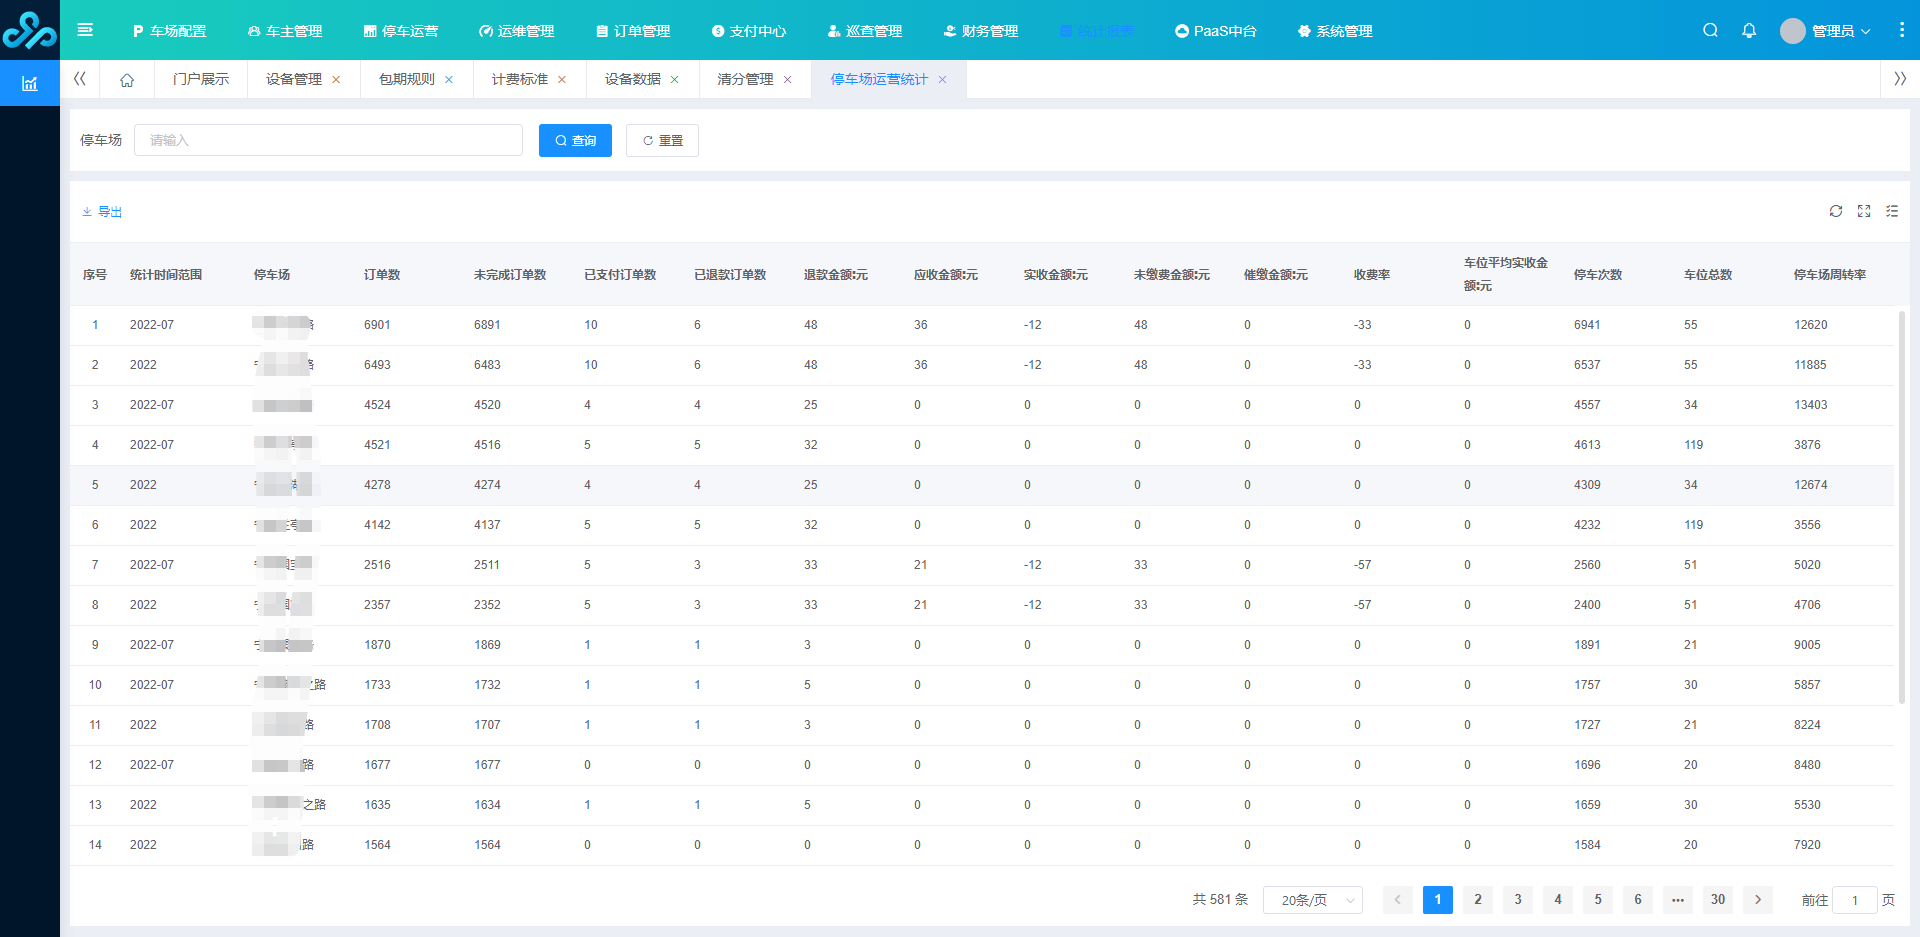Screen dimensions: 1920x937
Task: Click the 订单数 column header
Action: point(382,275)
